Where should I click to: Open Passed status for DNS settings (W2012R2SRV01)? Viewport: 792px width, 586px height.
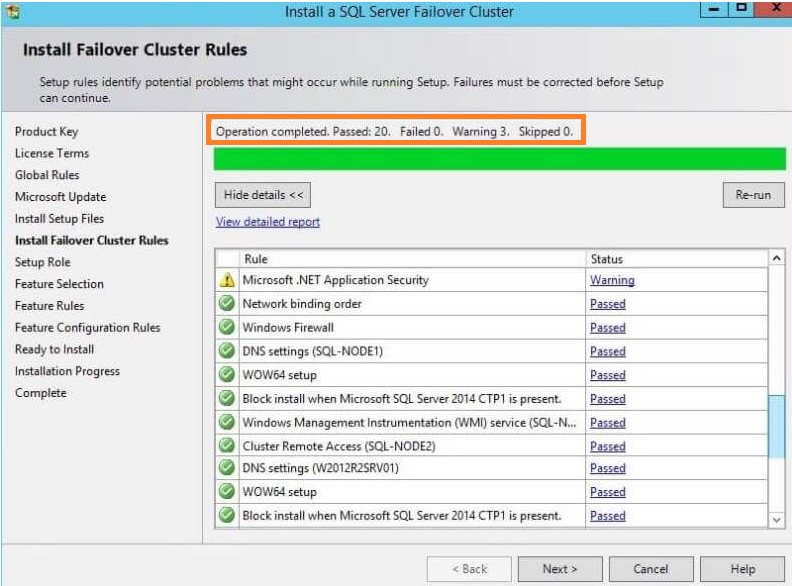(x=608, y=468)
